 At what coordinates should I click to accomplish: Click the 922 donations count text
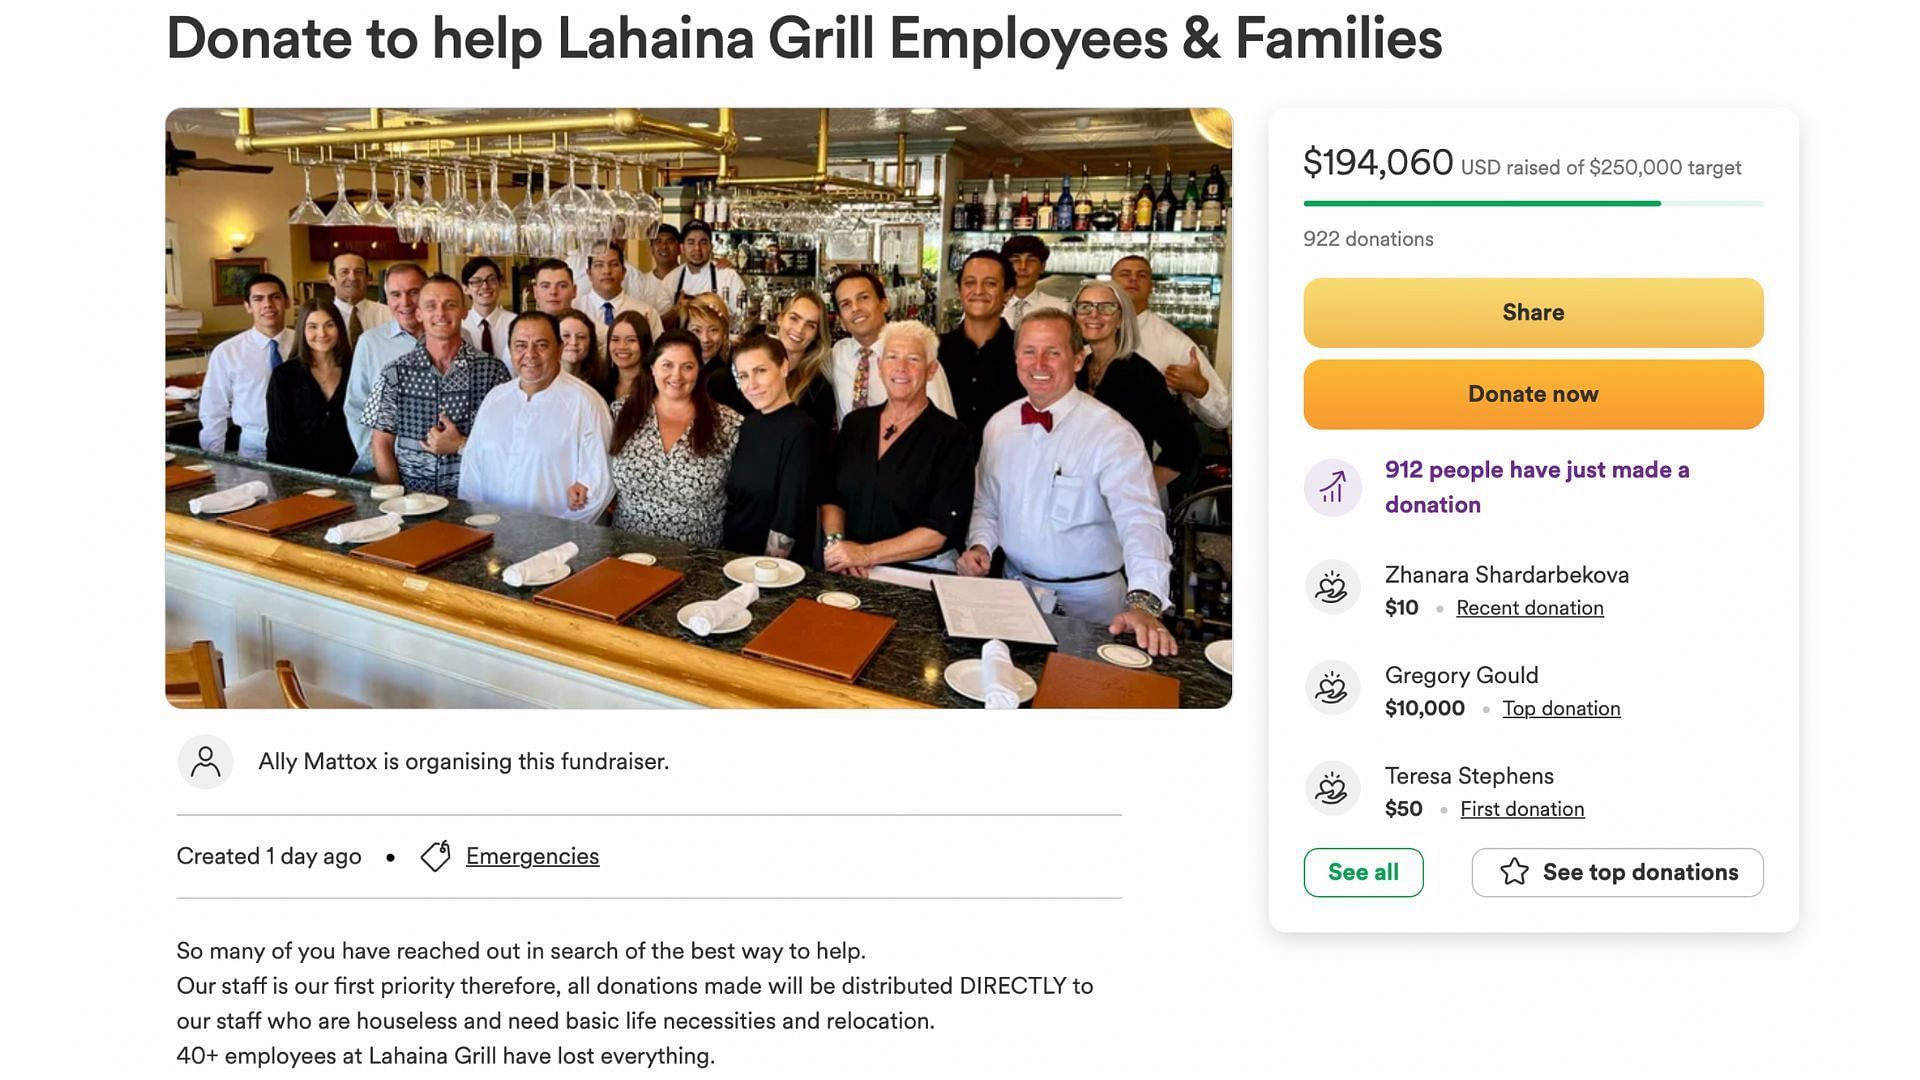tap(1368, 239)
